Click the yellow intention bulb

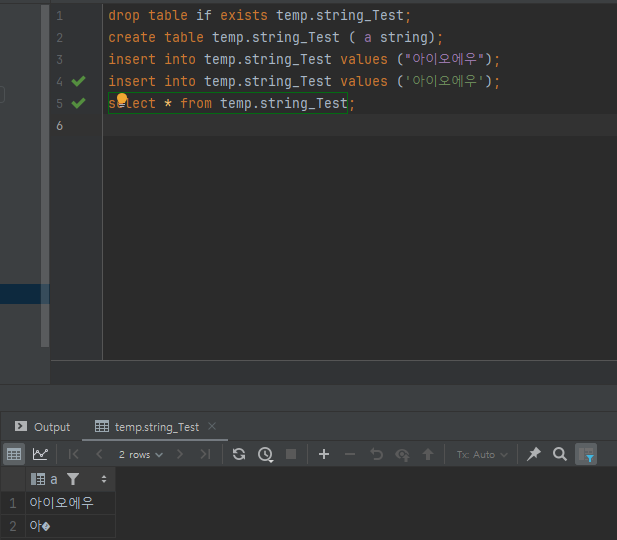122,98
